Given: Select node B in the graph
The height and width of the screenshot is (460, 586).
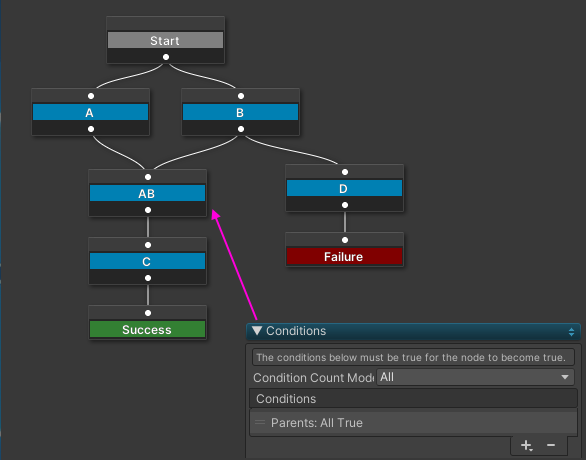Looking at the screenshot, I should tap(240, 112).
